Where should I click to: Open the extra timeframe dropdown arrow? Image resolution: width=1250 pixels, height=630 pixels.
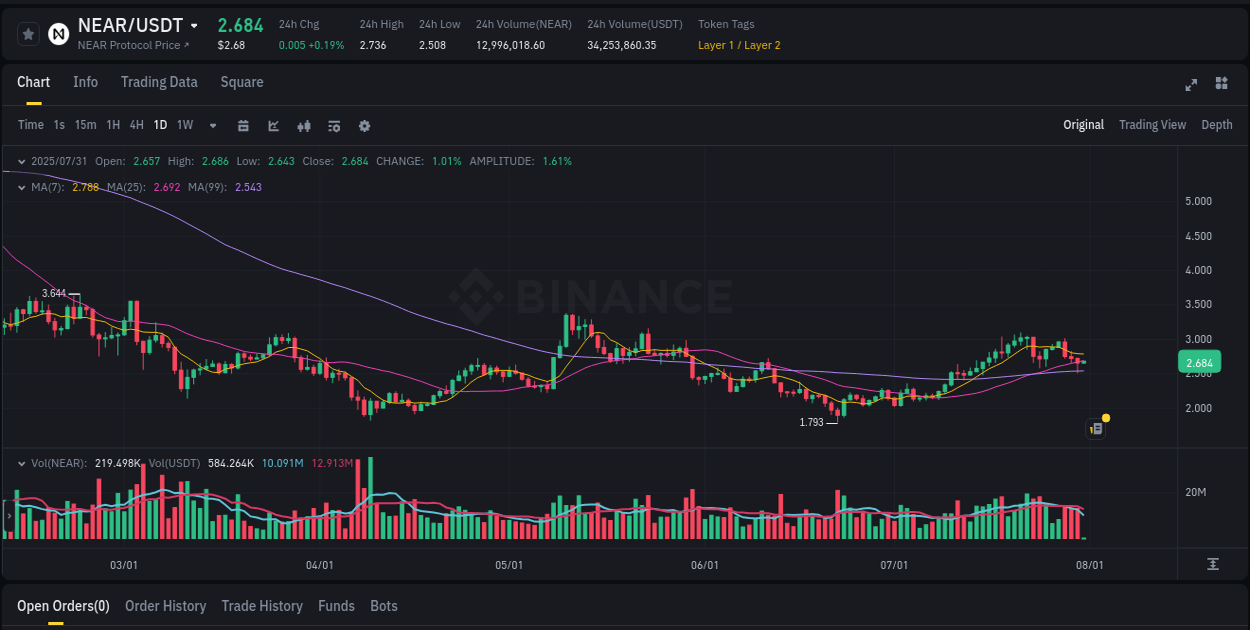(212, 125)
